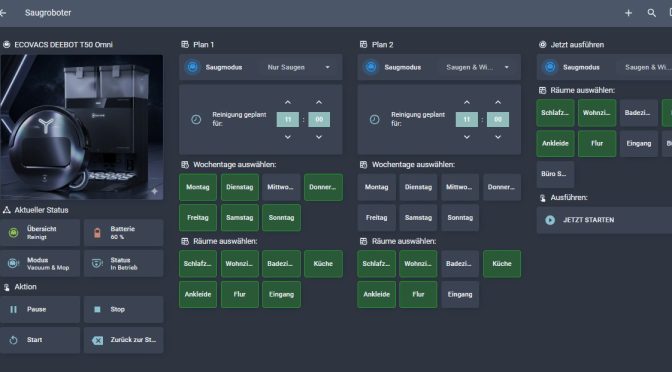The height and width of the screenshot is (372, 672).
Task: Open the Plan 1 Nur Saugen dropdown
Action: click(299, 67)
